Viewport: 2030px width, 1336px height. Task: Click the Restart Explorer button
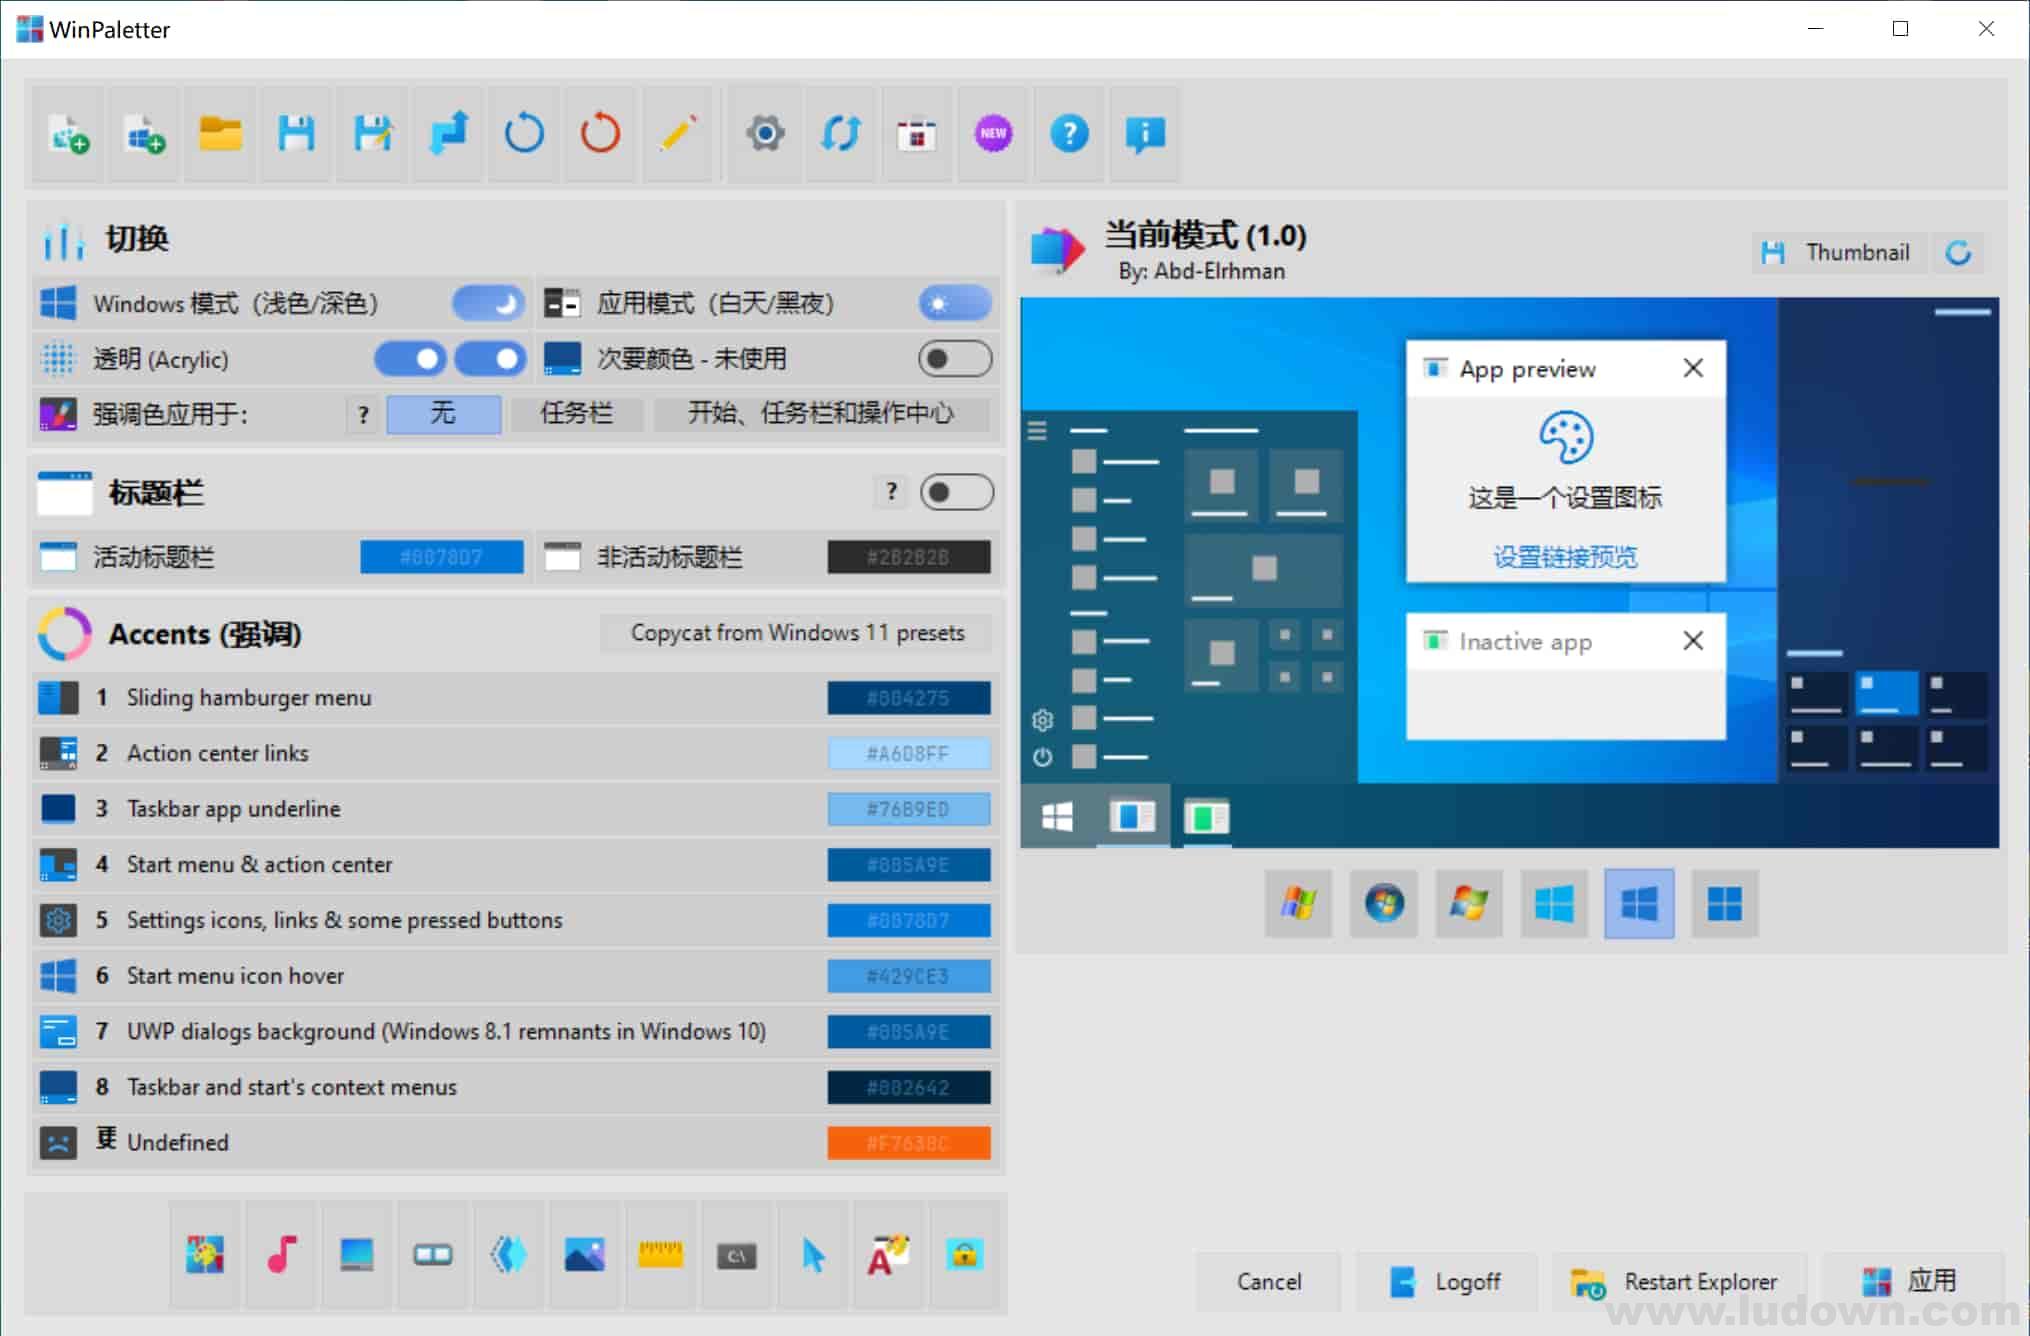coord(1680,1282)
